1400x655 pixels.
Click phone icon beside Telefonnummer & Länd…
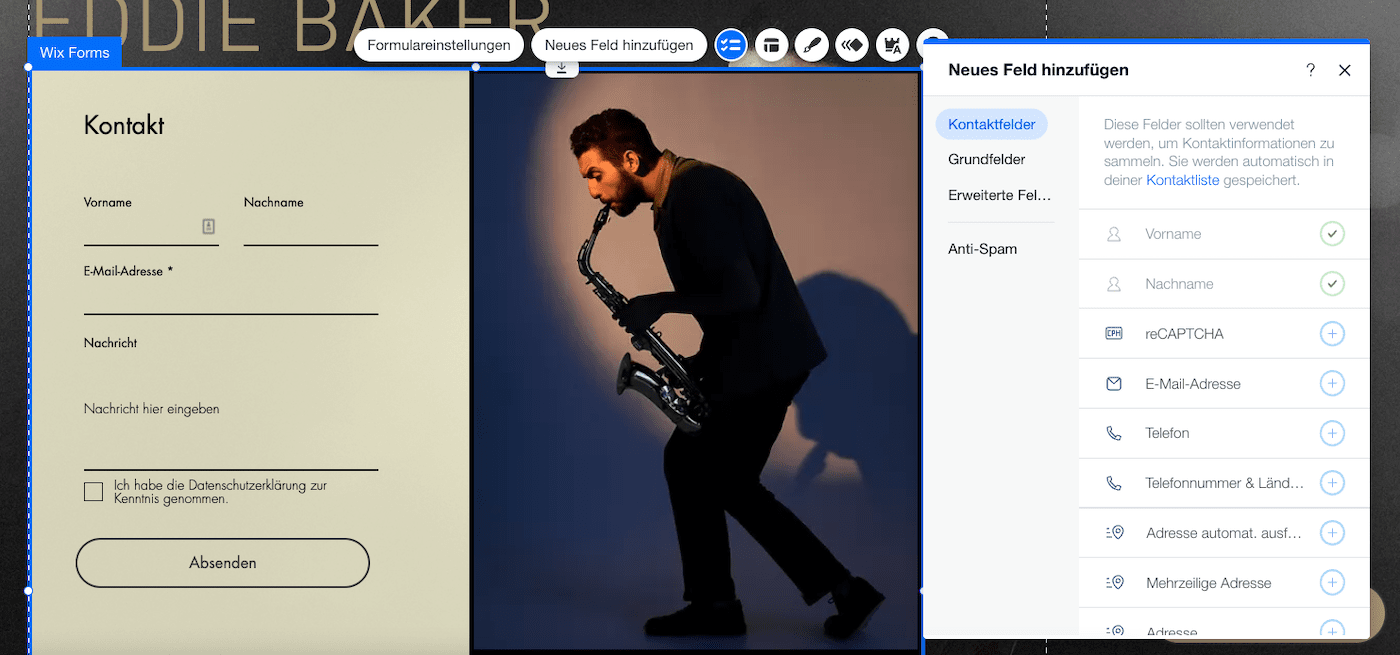[1114, 483]
